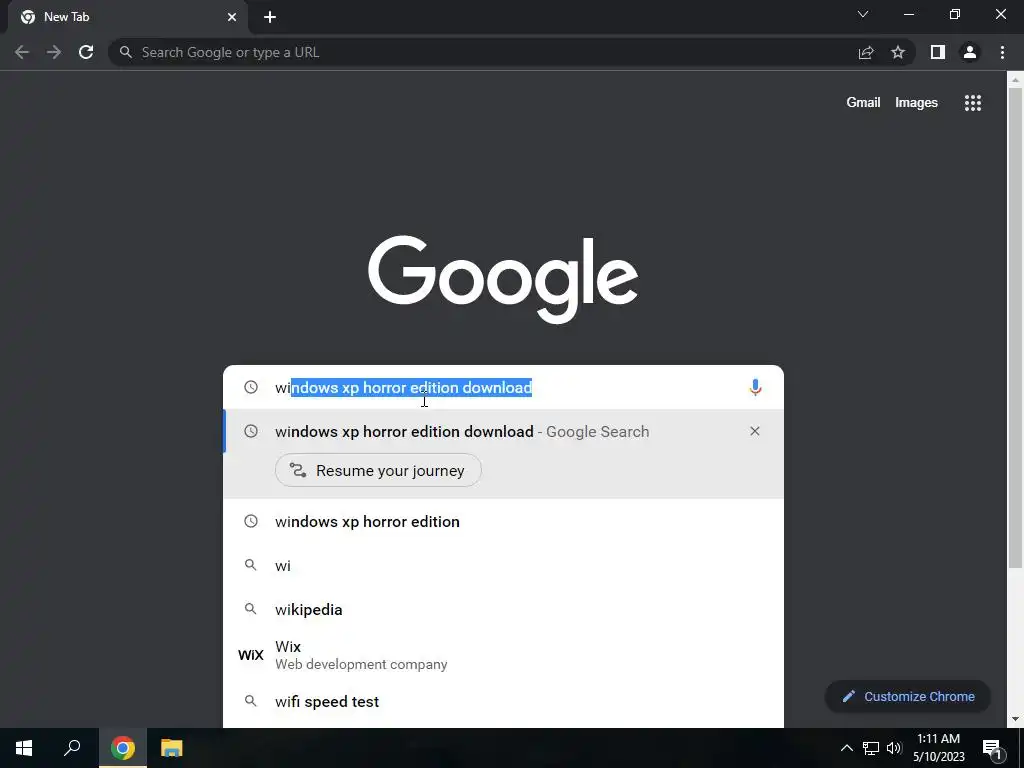Open File Explorer from taskbar
This screenshot has width=1024, height=768.
(x=172, y=748)
